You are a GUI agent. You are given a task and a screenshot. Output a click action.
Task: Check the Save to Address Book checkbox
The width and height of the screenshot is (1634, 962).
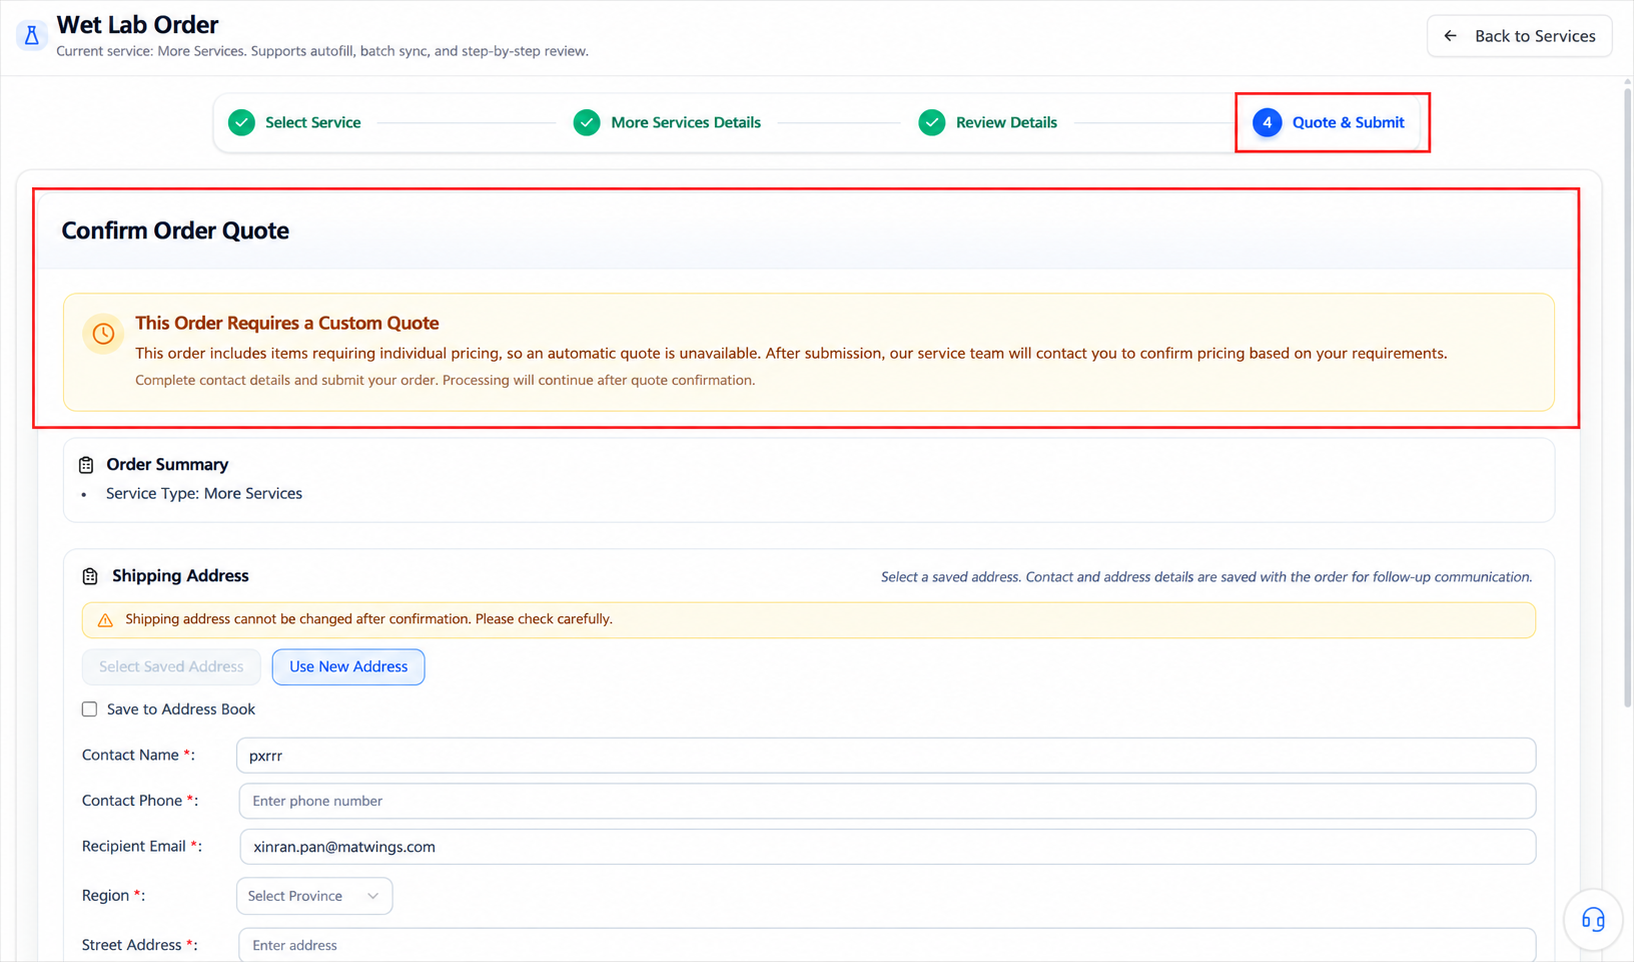[90, 709]
